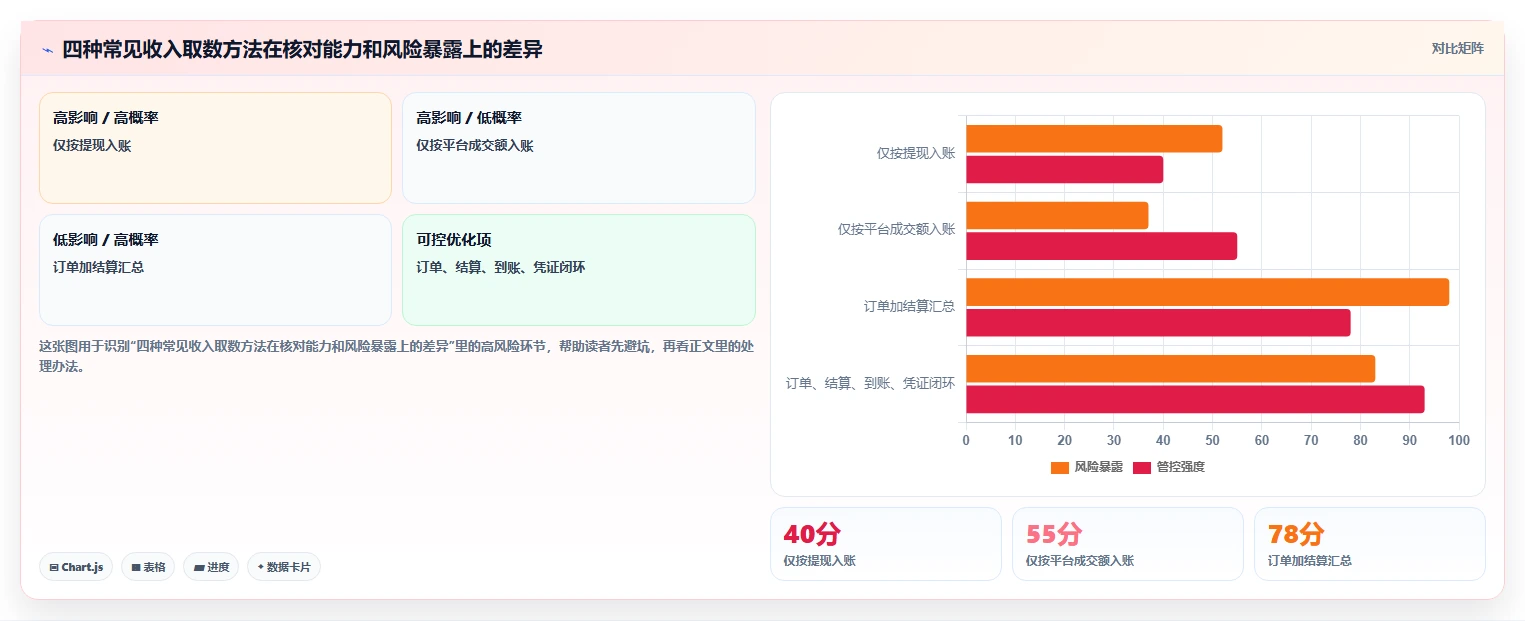Viewport: 1525px width, 621px height.
Task: Select the title 四种常见收入取数方法在核对能力和风险暴露上的差异
Action: pos(302,49)
